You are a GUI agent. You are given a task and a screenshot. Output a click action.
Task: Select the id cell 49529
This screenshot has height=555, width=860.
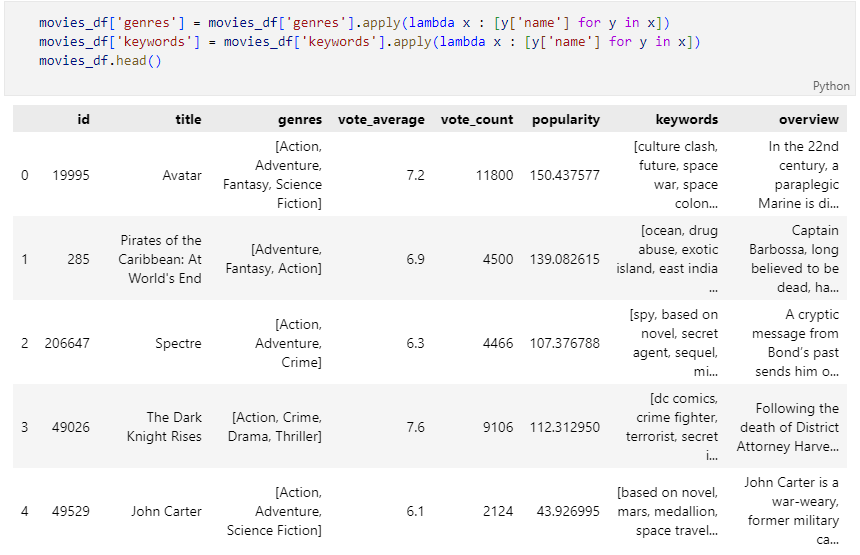click(71, 511)
